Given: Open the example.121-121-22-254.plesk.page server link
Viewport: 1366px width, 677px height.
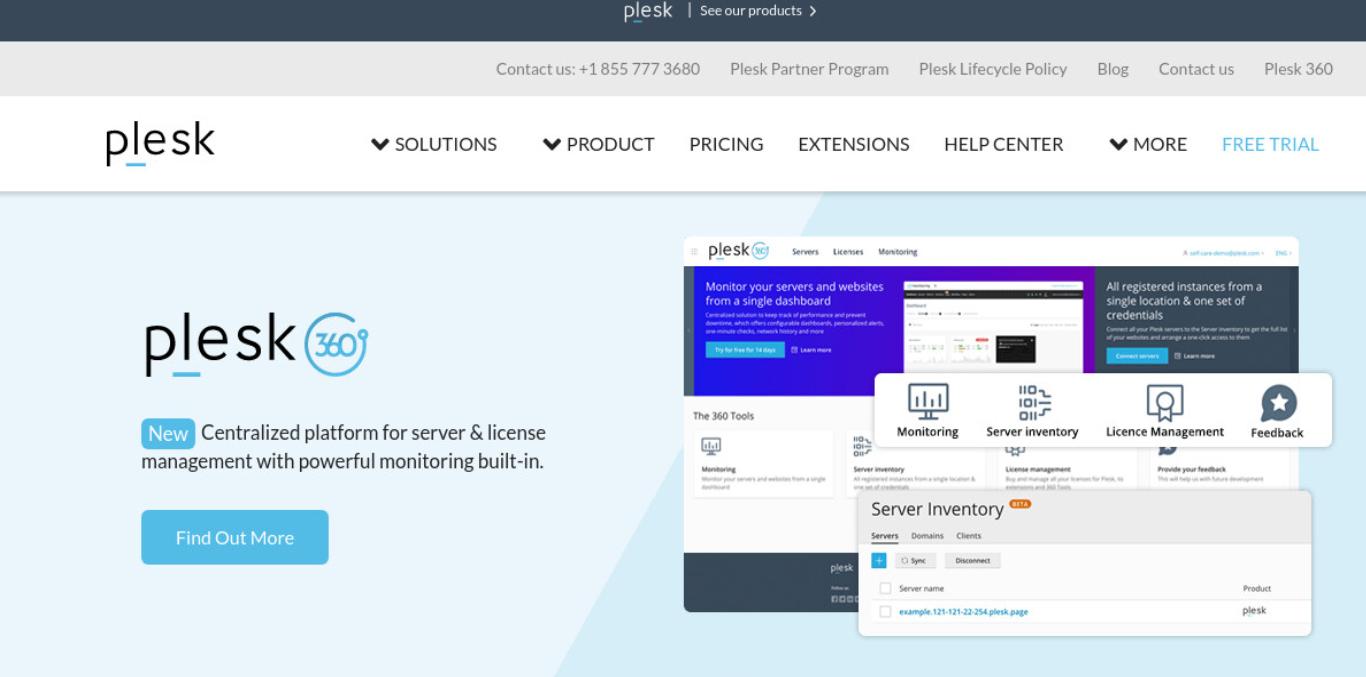Looking at the screenshot, I should tap(963, 612).
